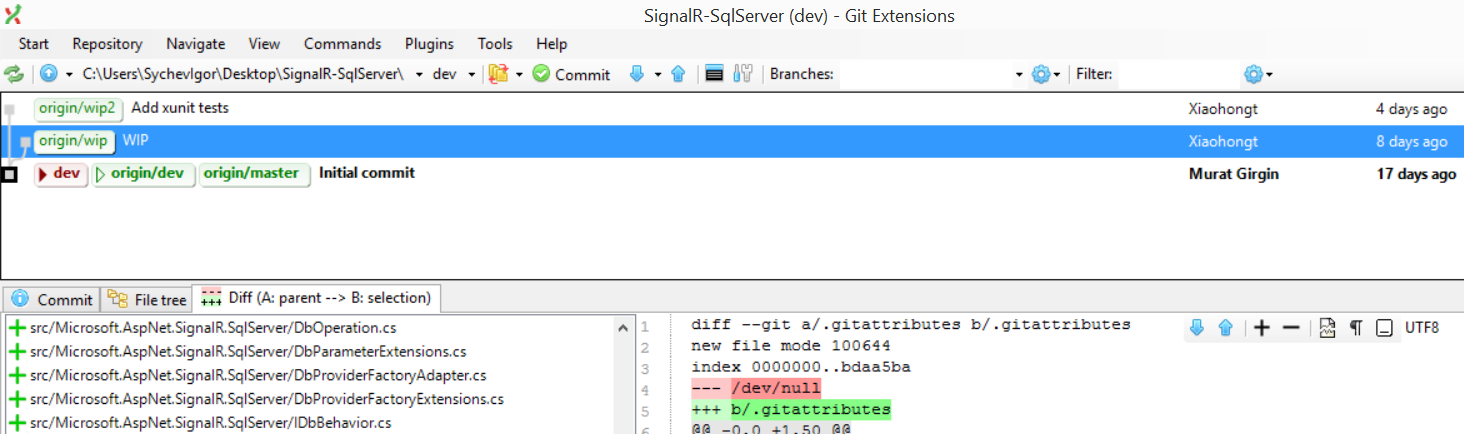
Task: Click into the Filter text field
Action: (x=1178, y=74)
